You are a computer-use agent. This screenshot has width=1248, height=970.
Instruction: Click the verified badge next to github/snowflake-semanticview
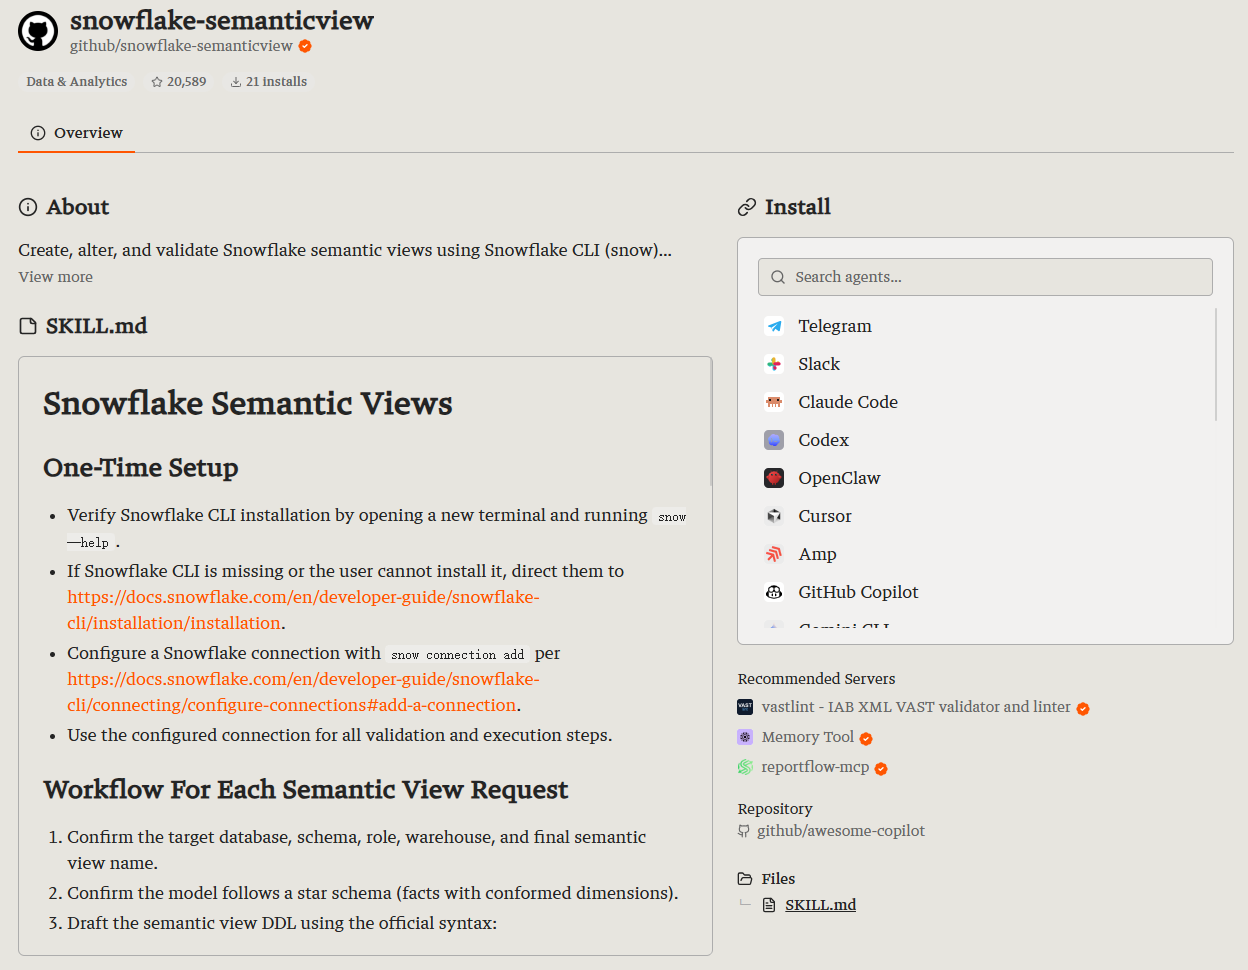pos(305,46)
